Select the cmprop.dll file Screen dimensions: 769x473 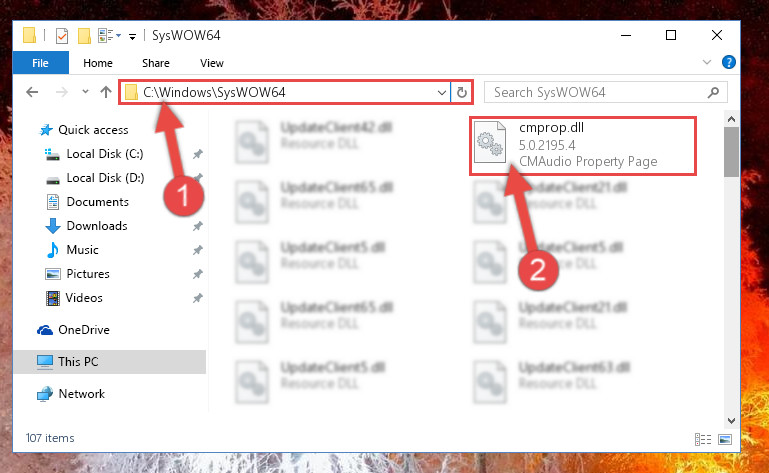pyautogui.click(x=582, y=145)
